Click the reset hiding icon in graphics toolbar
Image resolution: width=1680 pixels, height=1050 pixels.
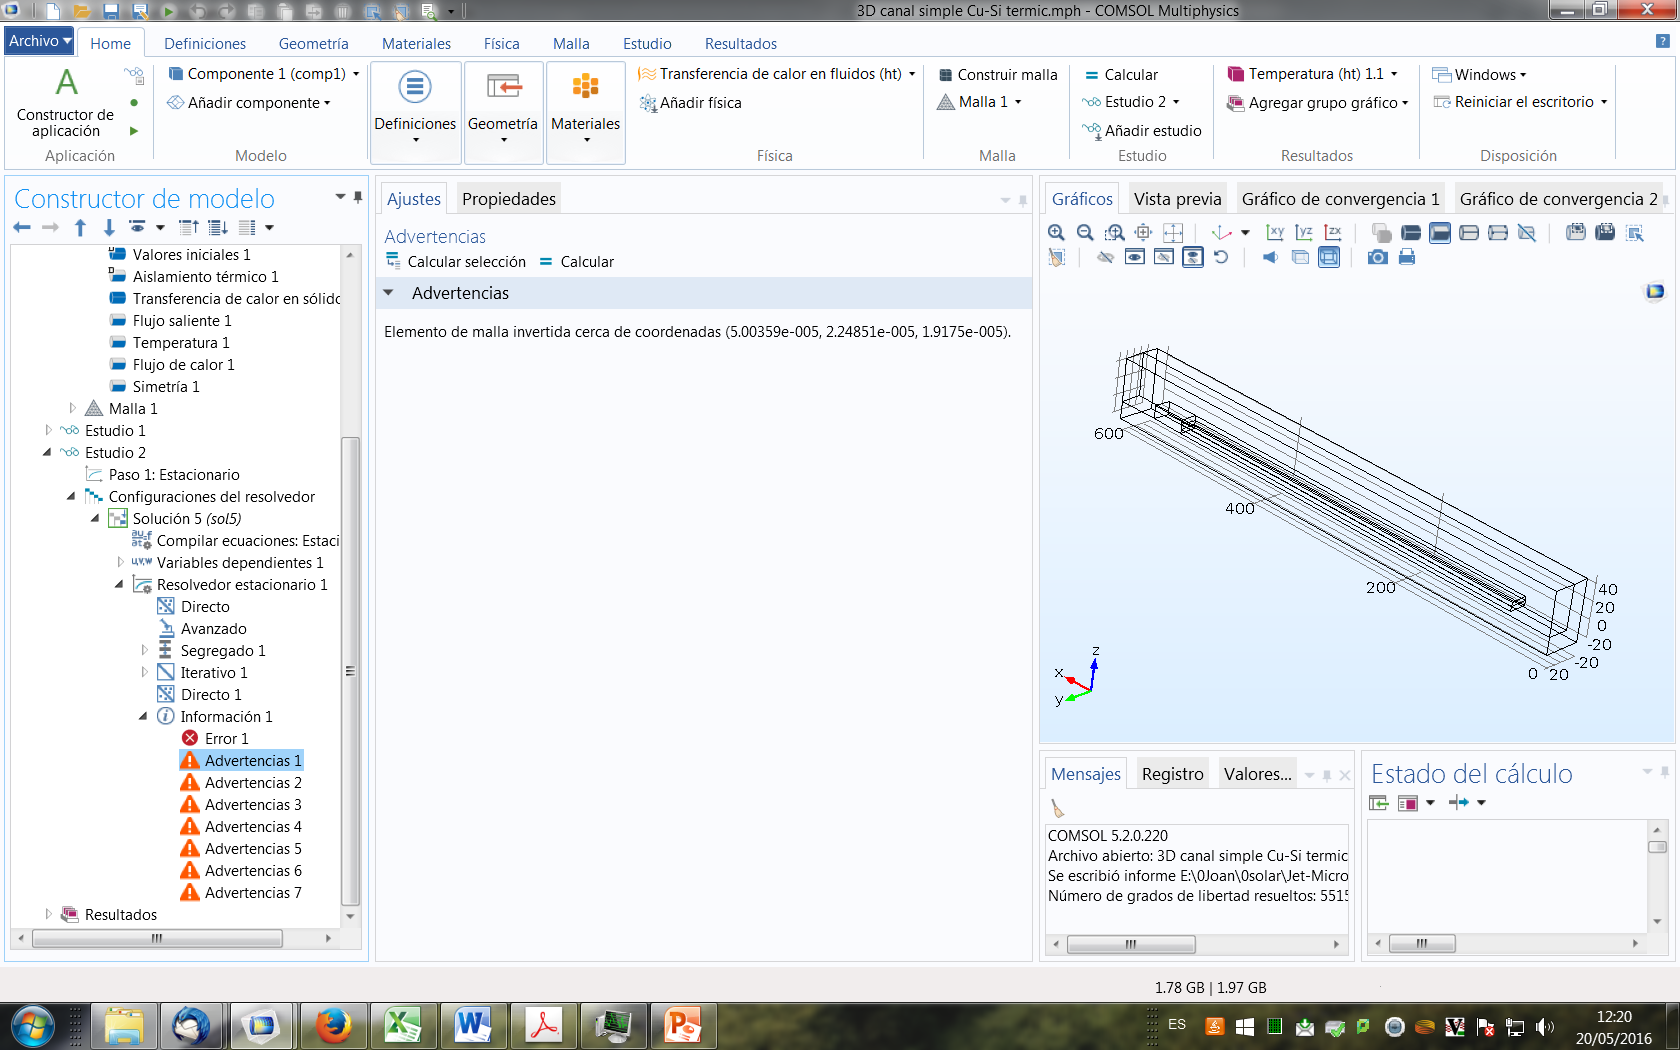(x=1221, y=257)
